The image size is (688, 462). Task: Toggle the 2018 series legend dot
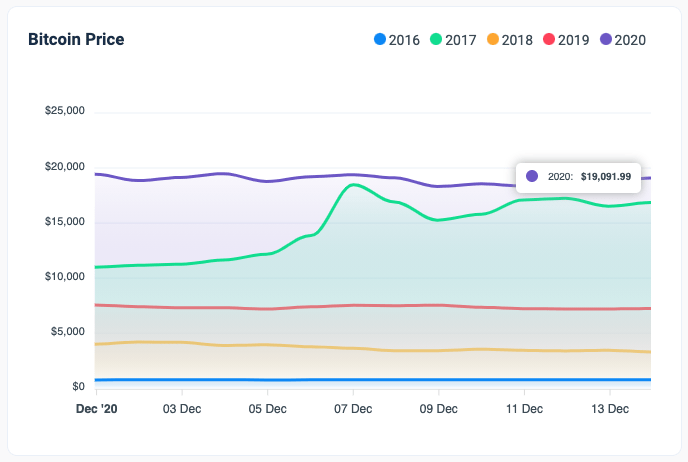(493, 39)
